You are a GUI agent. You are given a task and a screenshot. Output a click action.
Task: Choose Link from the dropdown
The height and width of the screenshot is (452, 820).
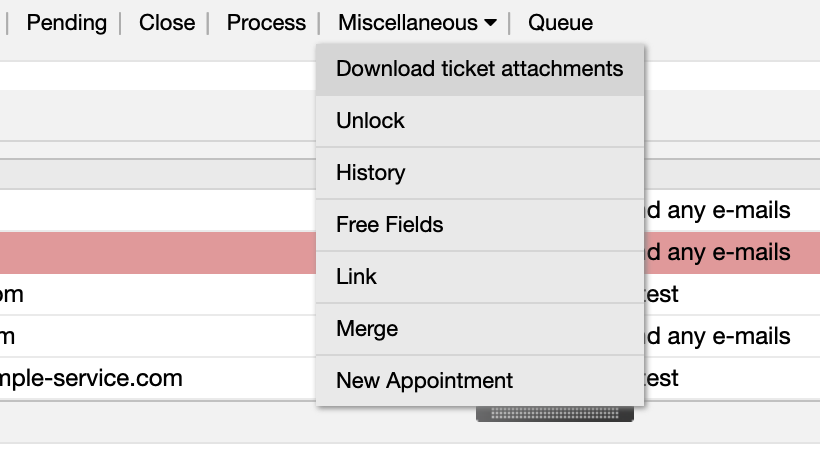click(356, 277)
